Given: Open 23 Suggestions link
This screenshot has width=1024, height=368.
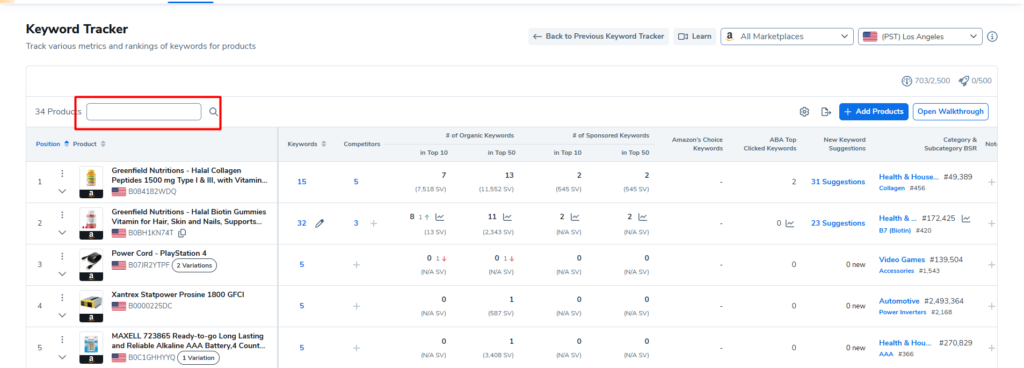Looking at the screenshot, I should 838,223.
